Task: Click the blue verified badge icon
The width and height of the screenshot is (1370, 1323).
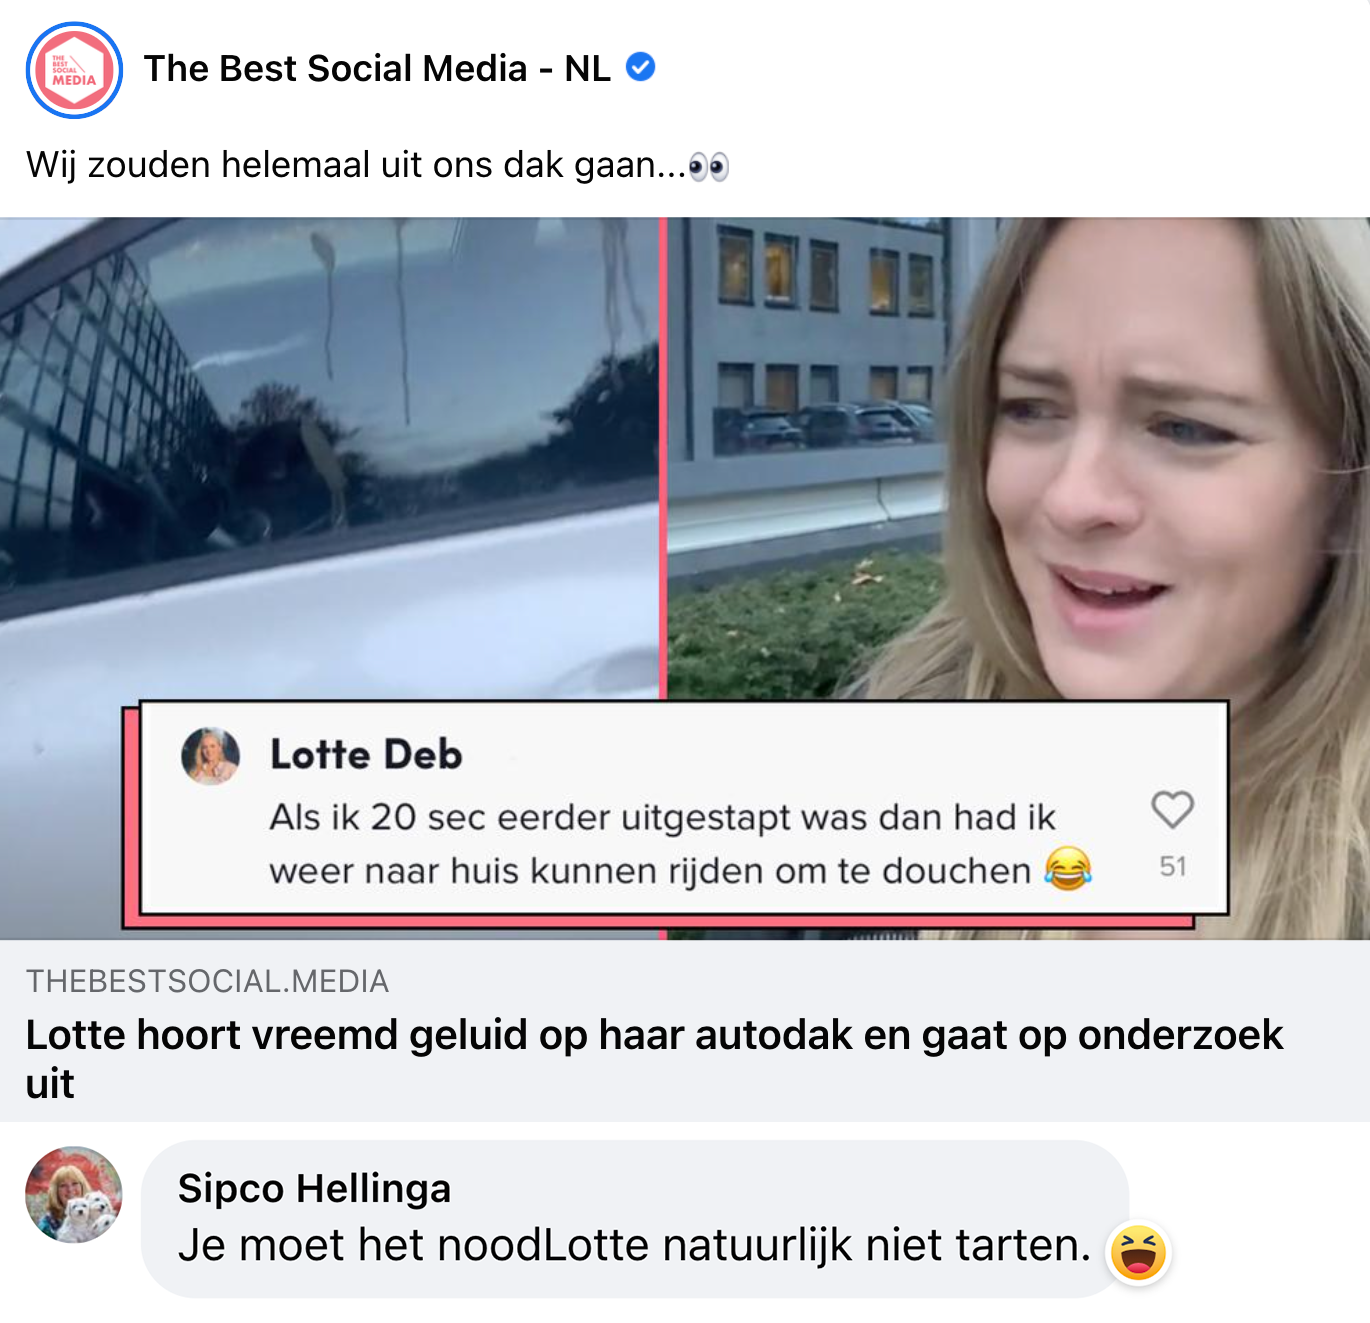Action: (x=640, y=67)
